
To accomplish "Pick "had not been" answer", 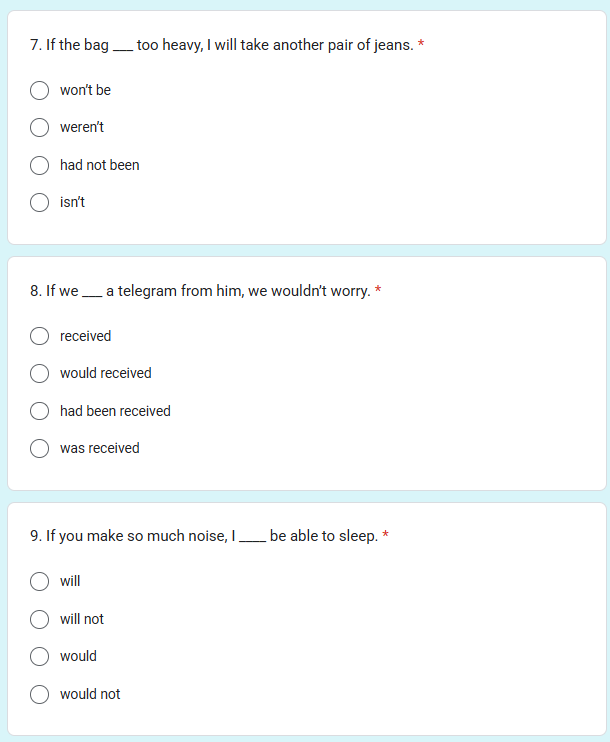I will point(39,165).
